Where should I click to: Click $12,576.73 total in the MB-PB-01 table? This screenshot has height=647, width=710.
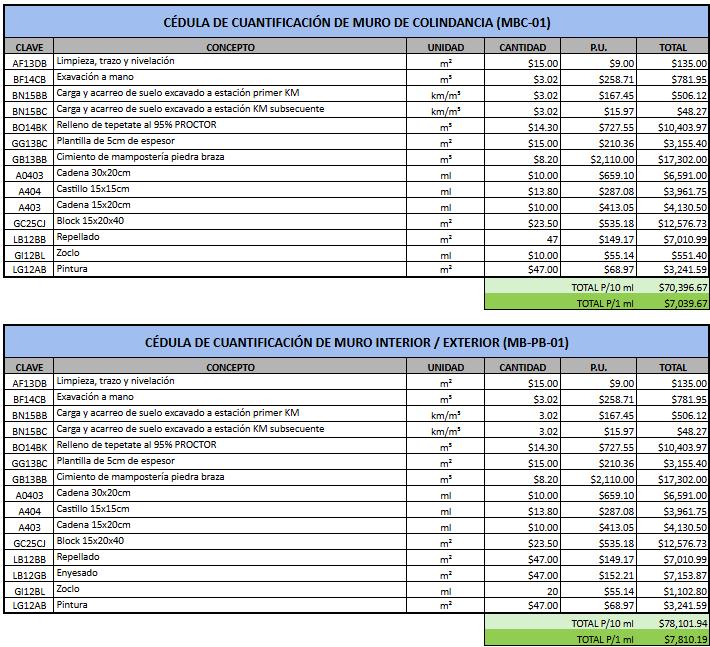[x=673, y=543]
